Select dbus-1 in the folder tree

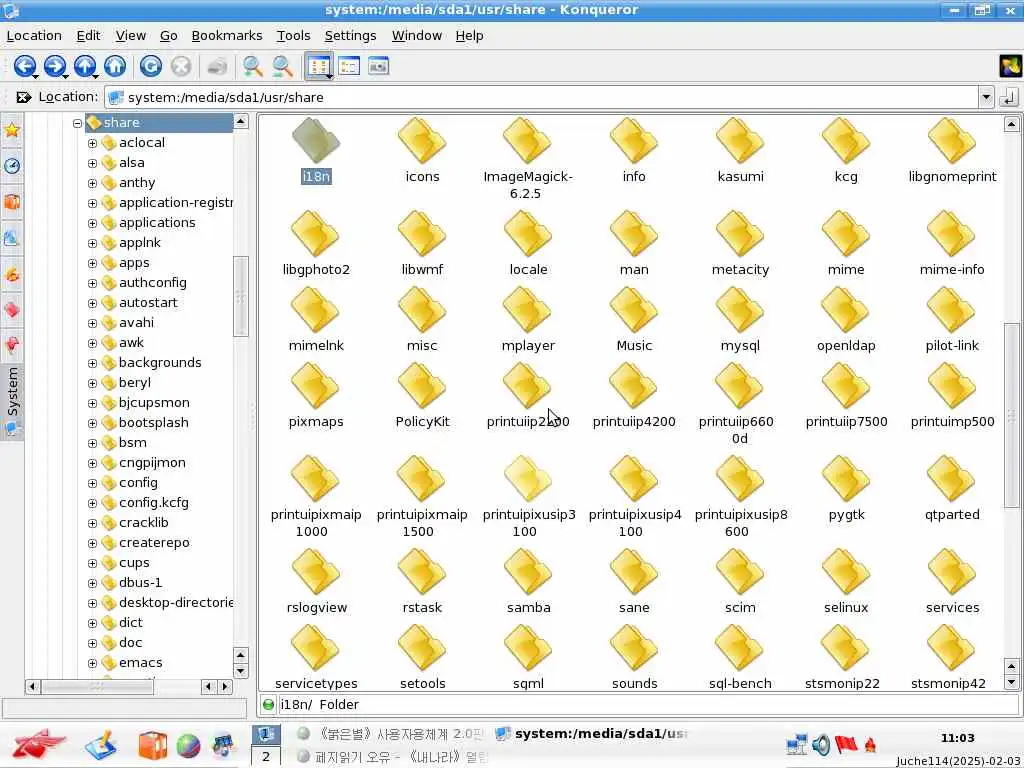140,583
